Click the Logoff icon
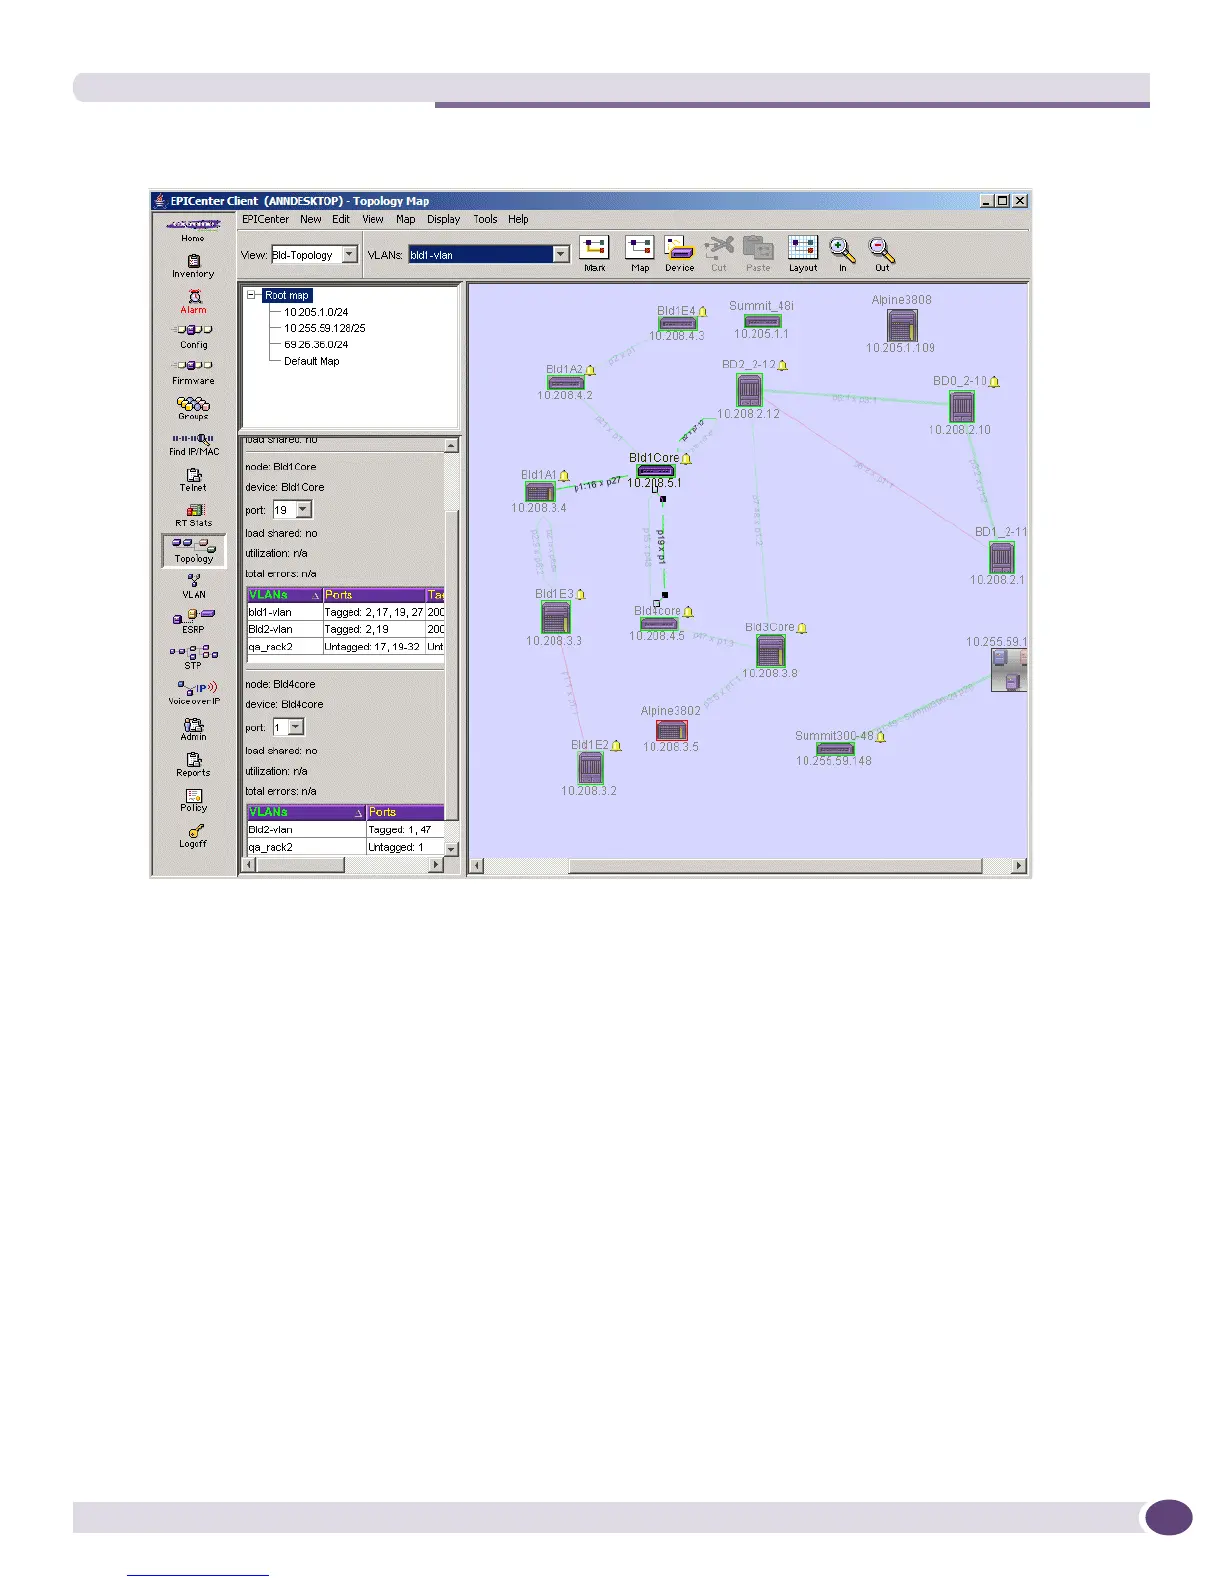Image resolution: width=1224 pixels, height=1584 pixels. [193, 836]
